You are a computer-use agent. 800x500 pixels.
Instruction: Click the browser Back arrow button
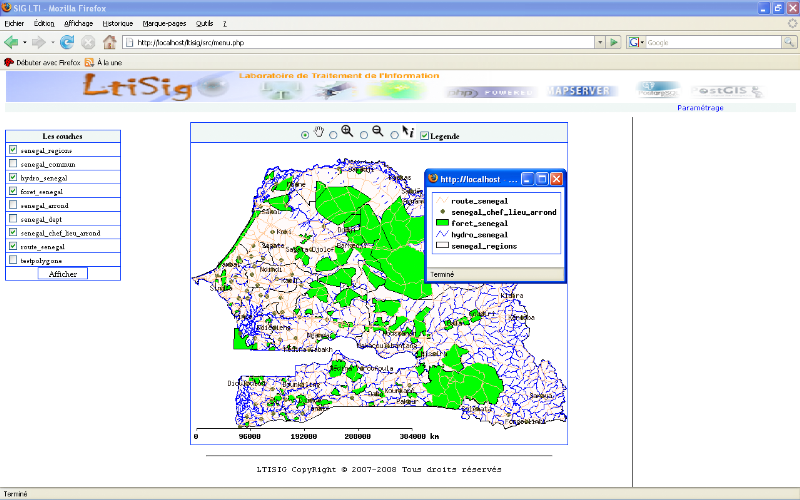pos(12,42)
